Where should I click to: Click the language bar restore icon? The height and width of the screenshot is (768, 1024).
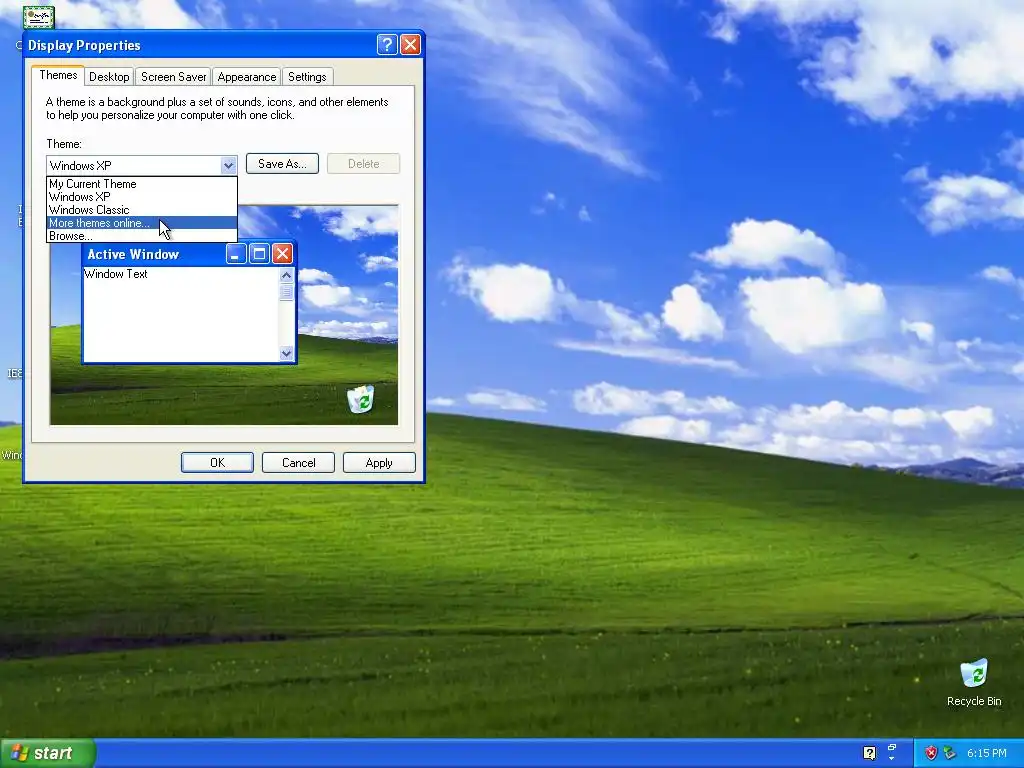892,748
